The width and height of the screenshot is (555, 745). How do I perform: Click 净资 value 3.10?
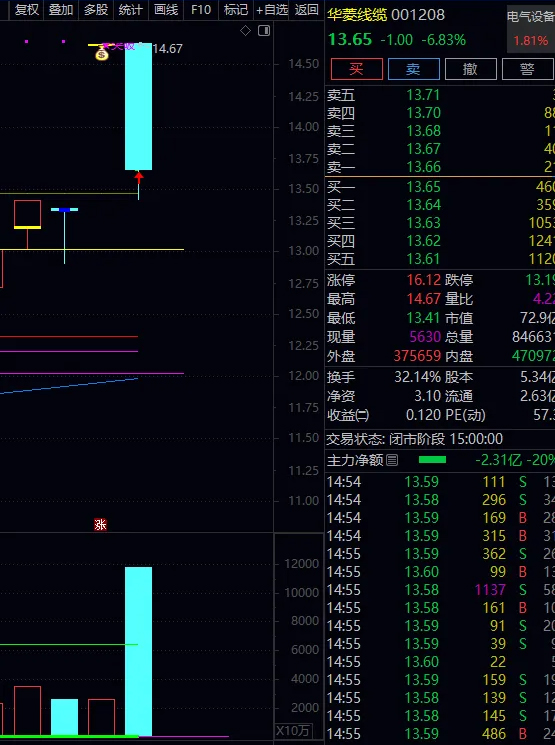click(430, 397)
